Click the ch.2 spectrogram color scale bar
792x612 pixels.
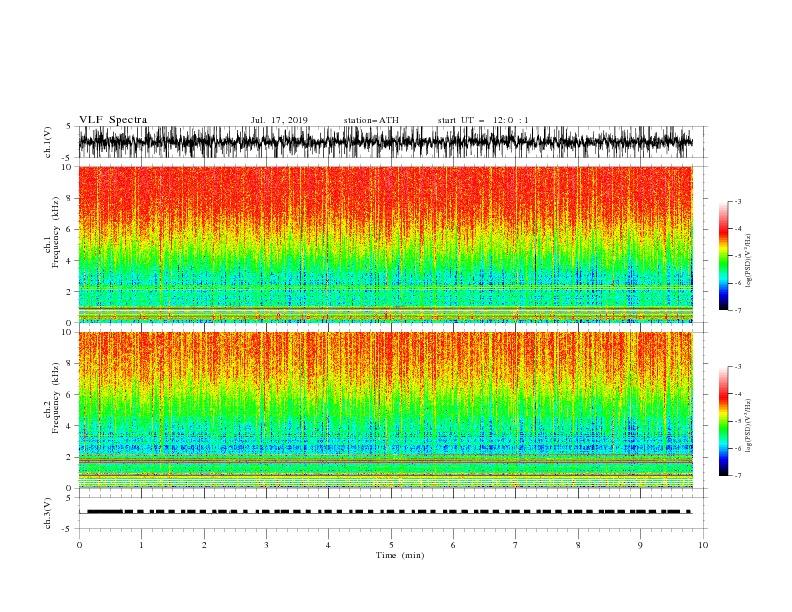point(723,421)
